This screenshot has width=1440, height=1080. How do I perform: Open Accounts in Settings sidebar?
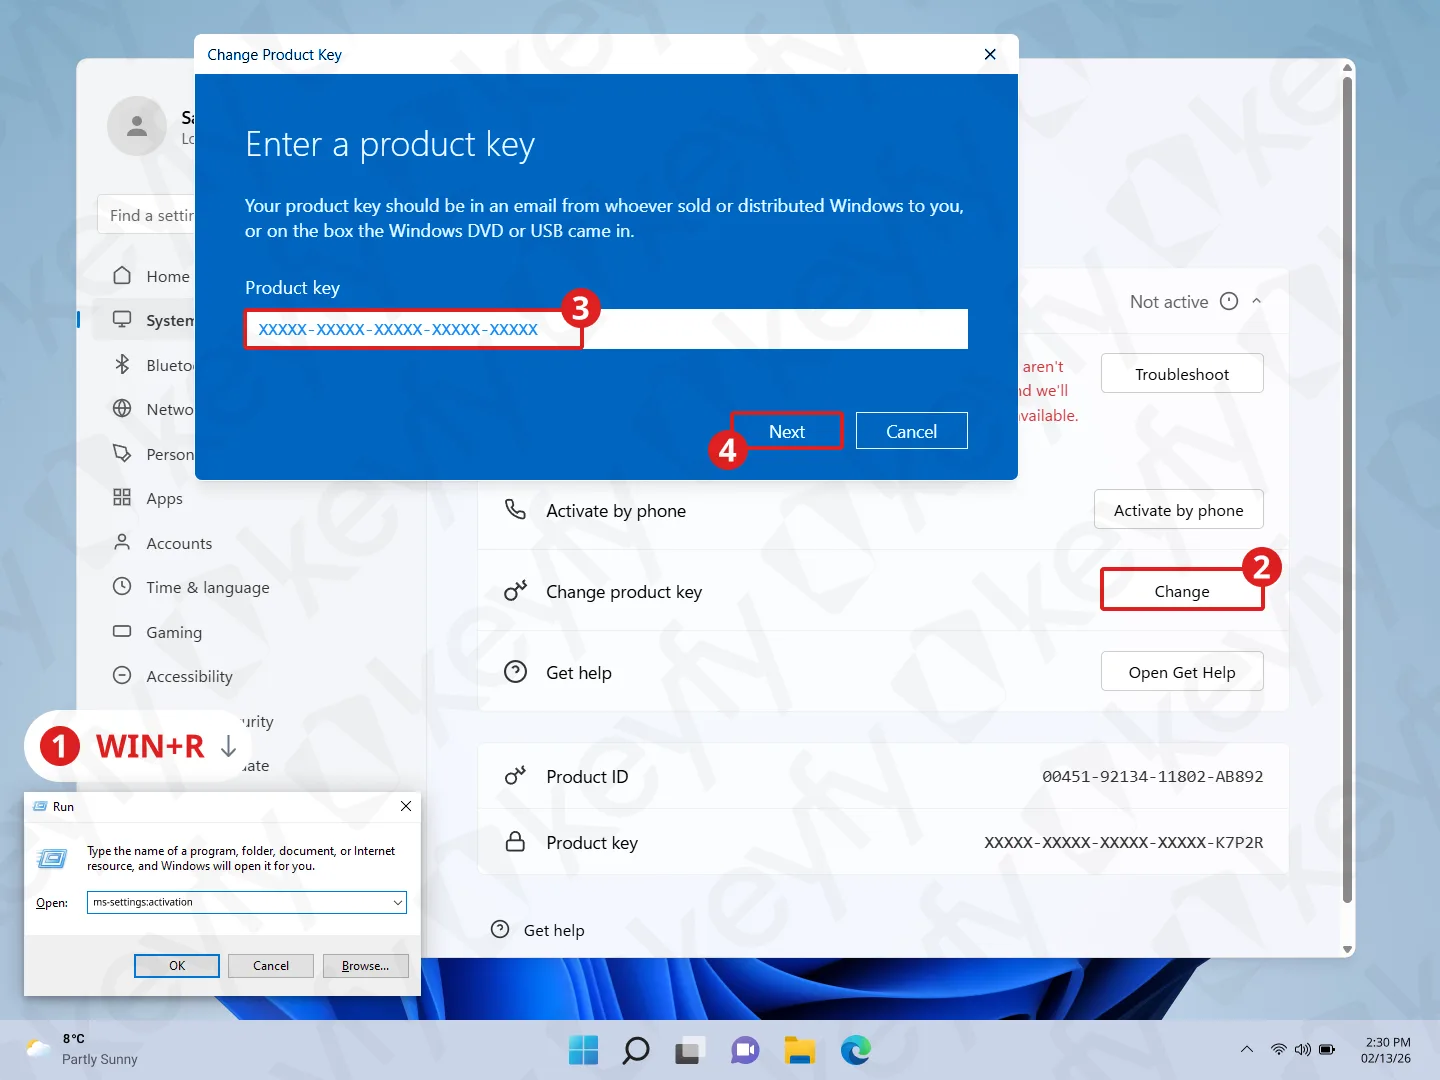pos(162,543)
